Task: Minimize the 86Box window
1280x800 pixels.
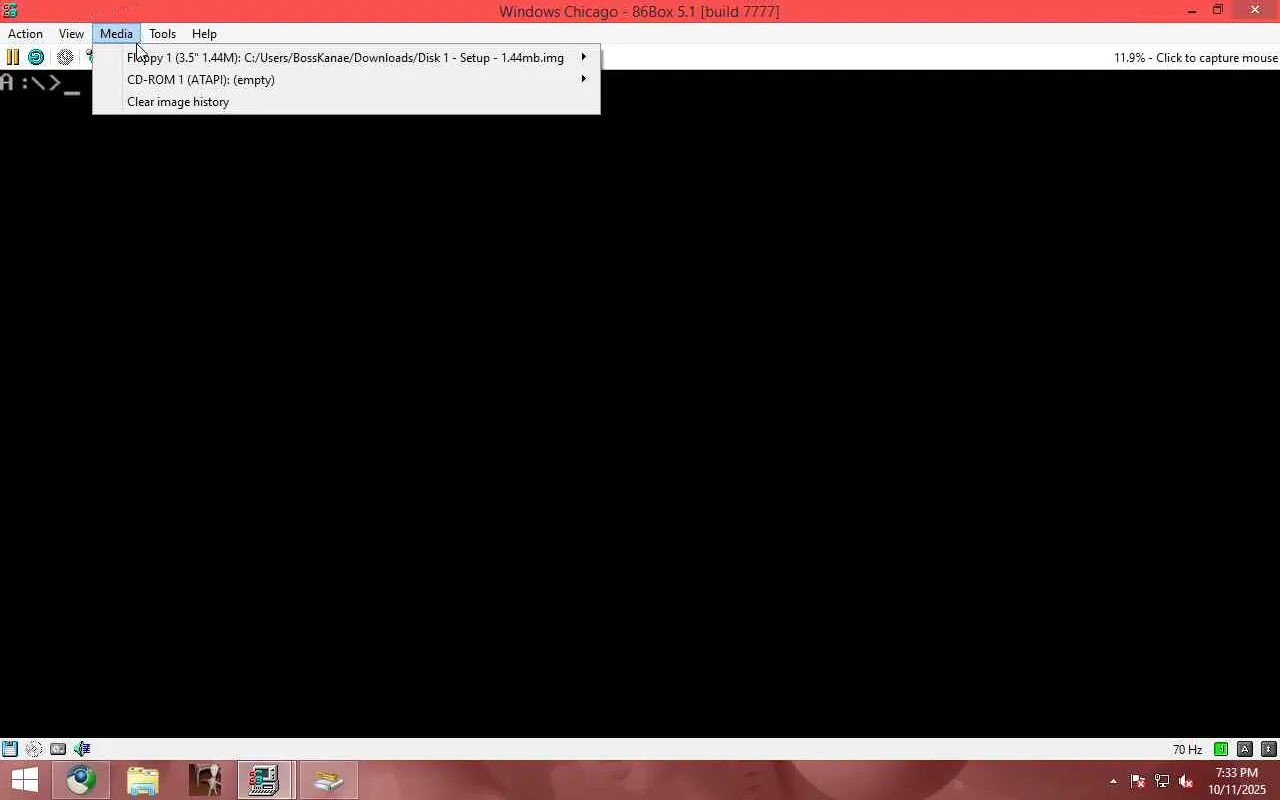Action: [1192, 11]
